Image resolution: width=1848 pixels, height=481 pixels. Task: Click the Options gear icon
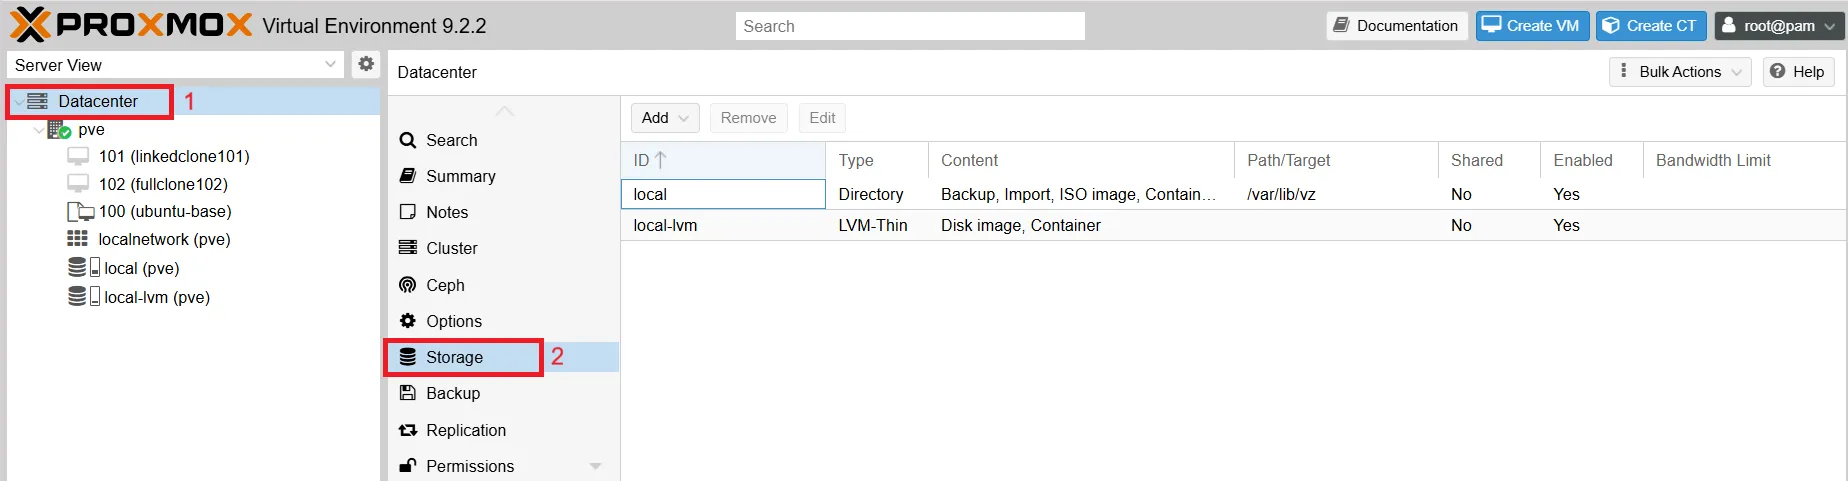[408, 321]
